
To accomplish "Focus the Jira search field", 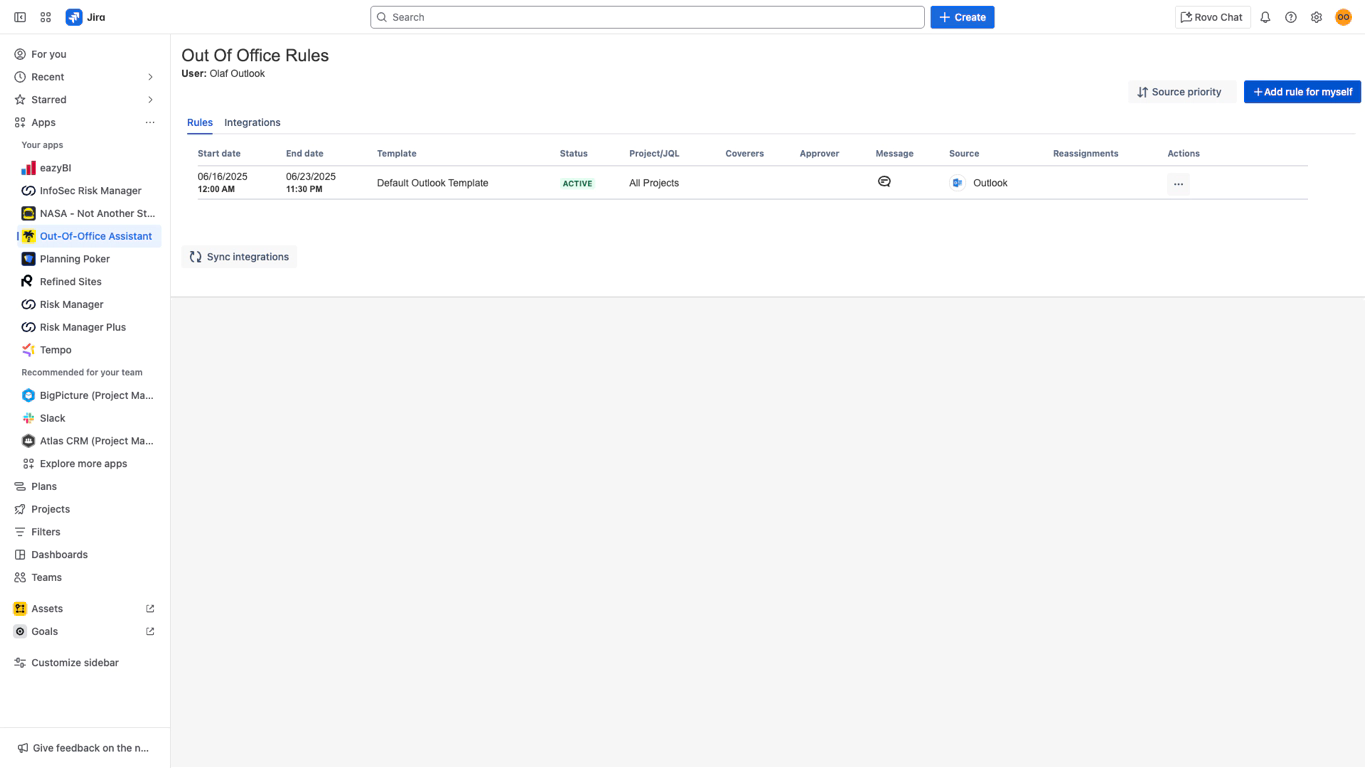I will click(647, 17).
